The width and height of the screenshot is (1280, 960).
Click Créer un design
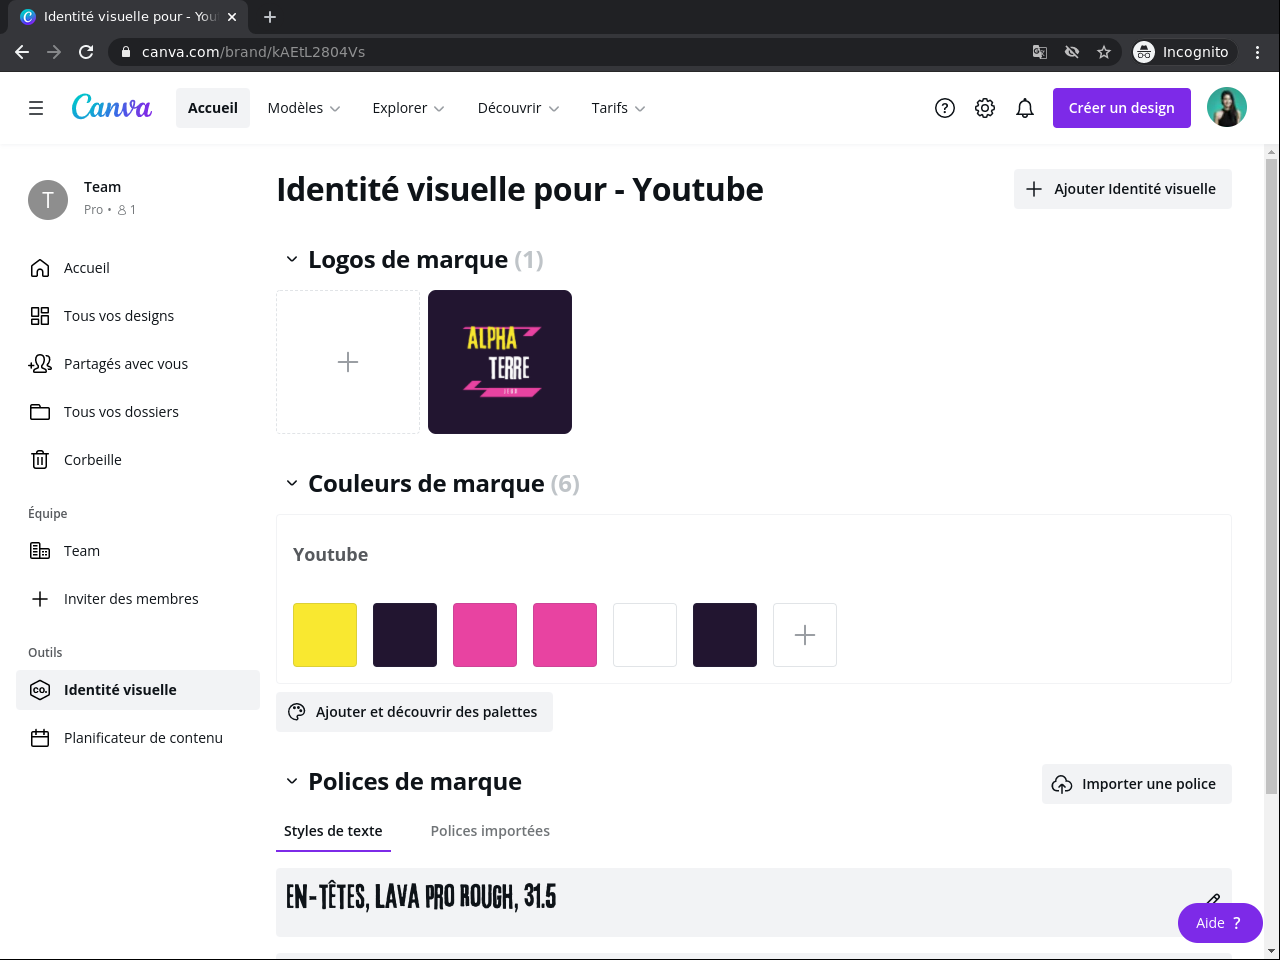click(x=1122, y=108)
